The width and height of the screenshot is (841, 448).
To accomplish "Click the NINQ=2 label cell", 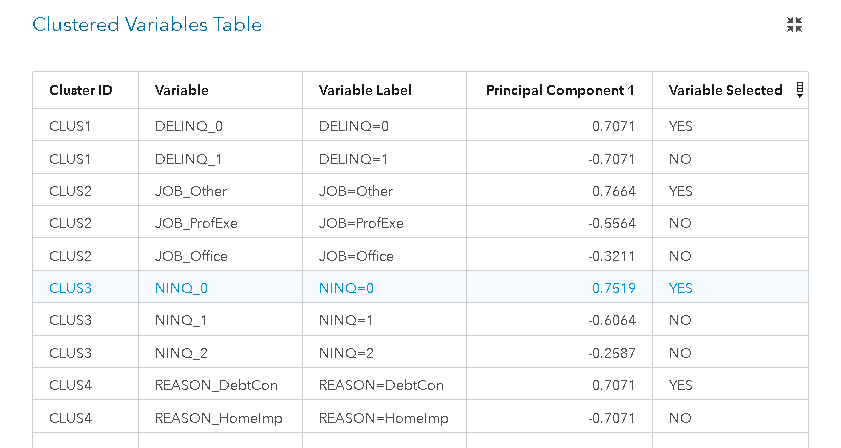I will 385,353.
